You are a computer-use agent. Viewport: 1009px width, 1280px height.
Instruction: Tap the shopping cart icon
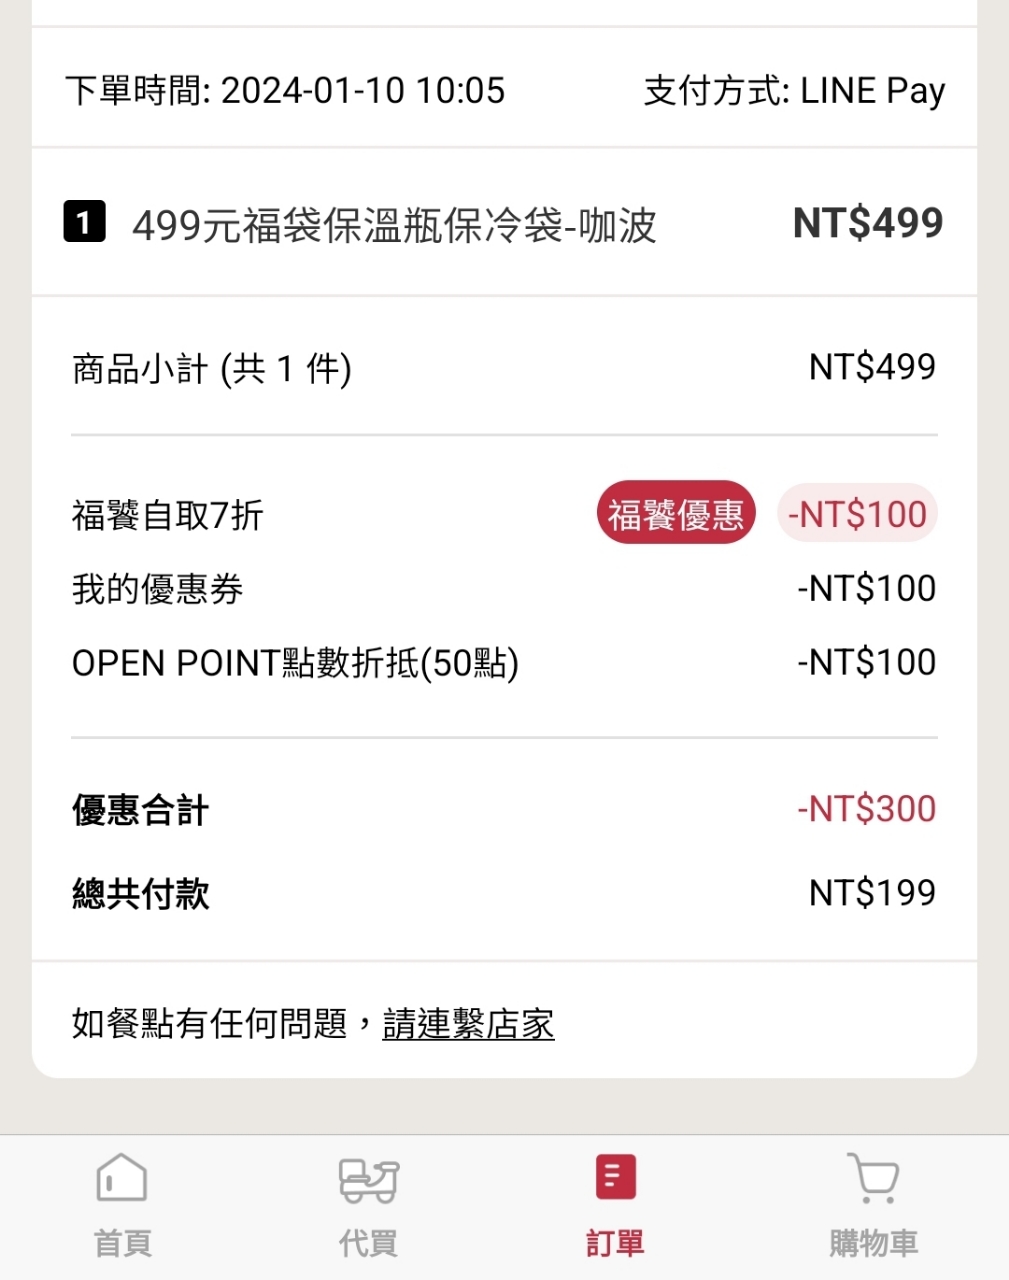(873, 1178)
